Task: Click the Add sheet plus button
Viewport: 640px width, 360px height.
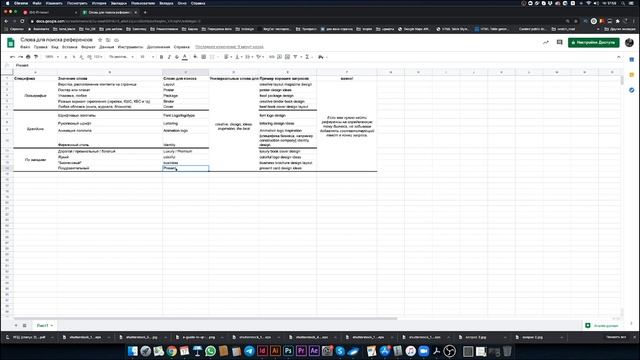Action: (16, 326)
